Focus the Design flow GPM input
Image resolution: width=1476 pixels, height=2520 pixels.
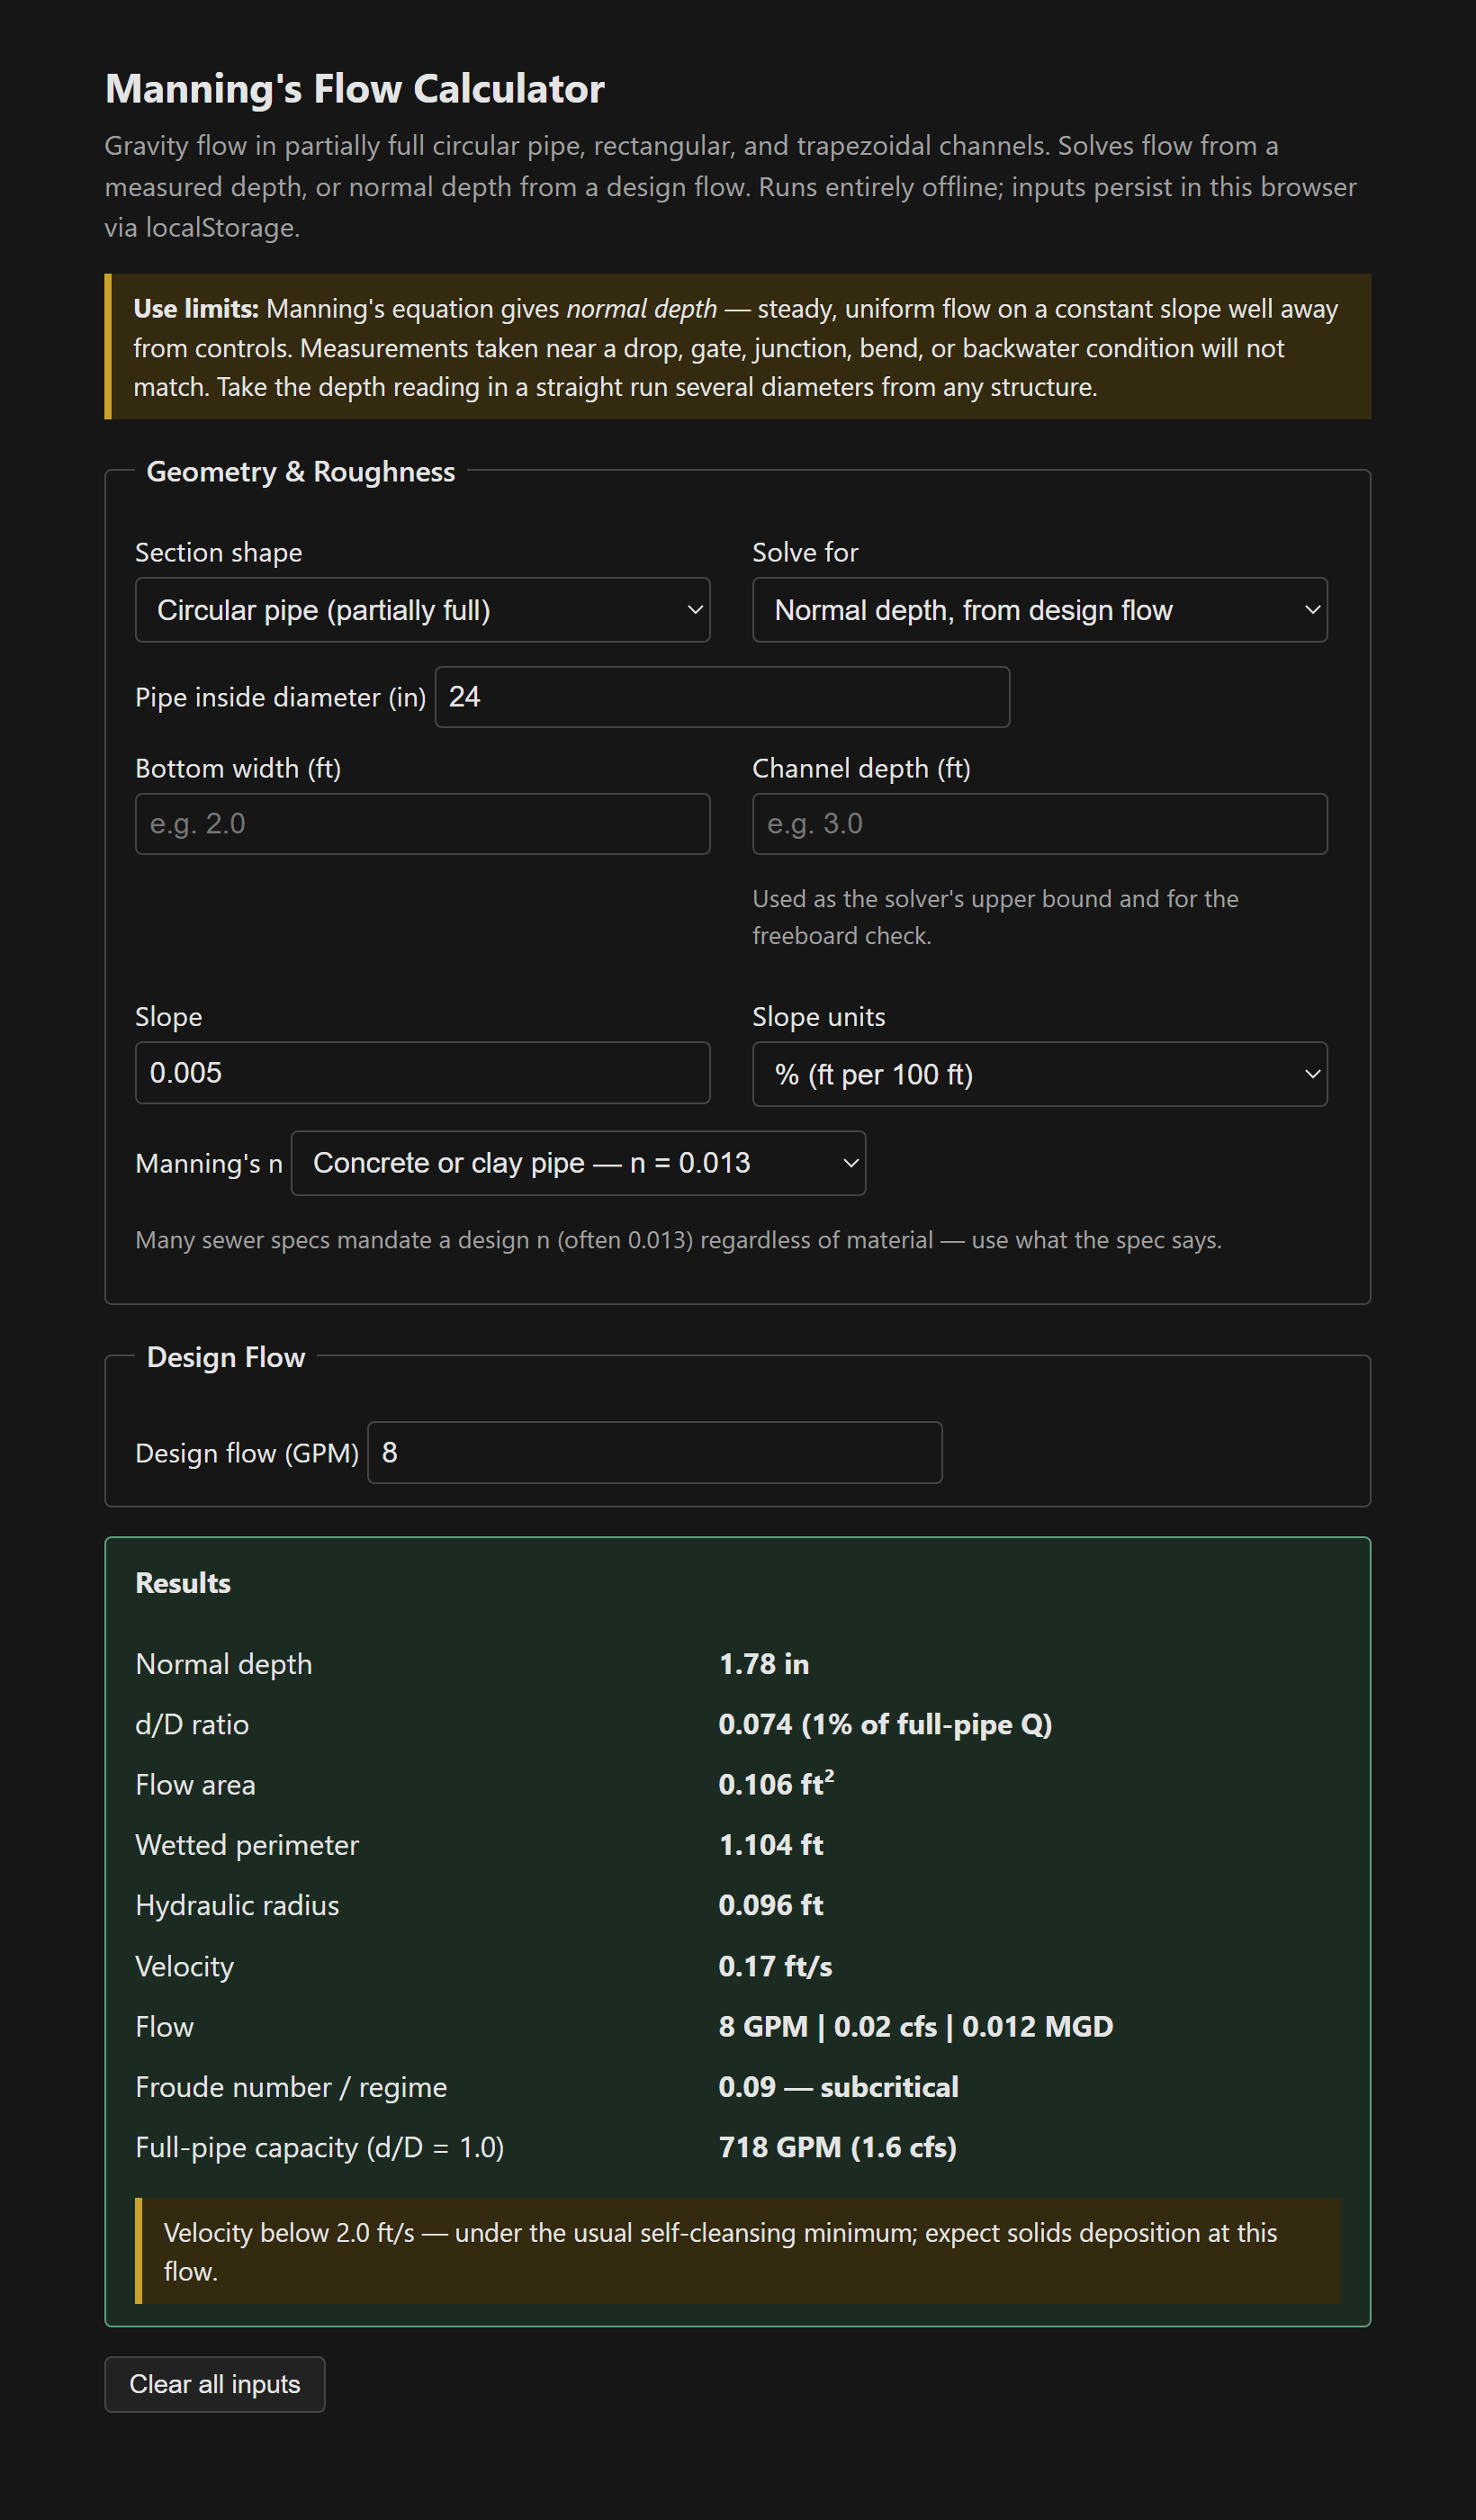tap(655, 1453)
